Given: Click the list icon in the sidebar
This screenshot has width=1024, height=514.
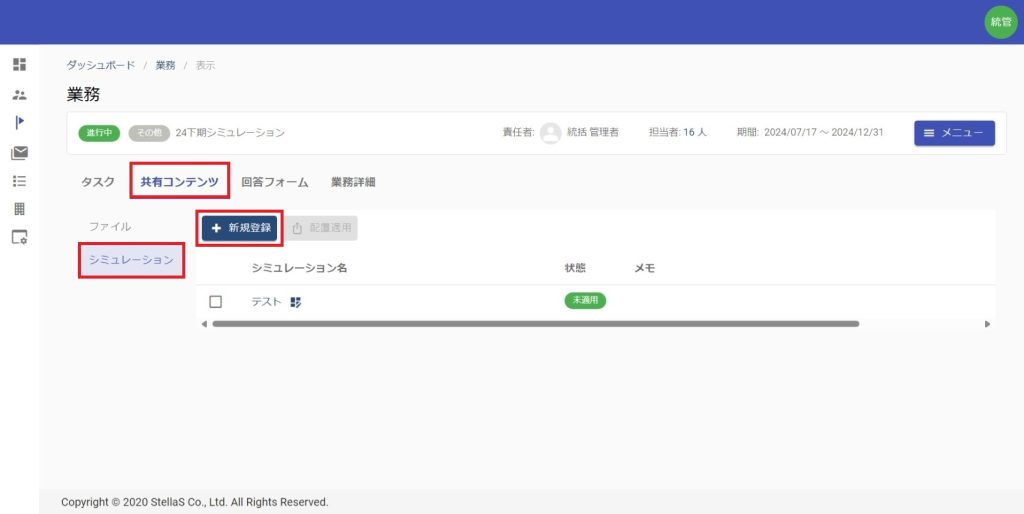Looking at the screenshot, I should click(x=19, y=181).
